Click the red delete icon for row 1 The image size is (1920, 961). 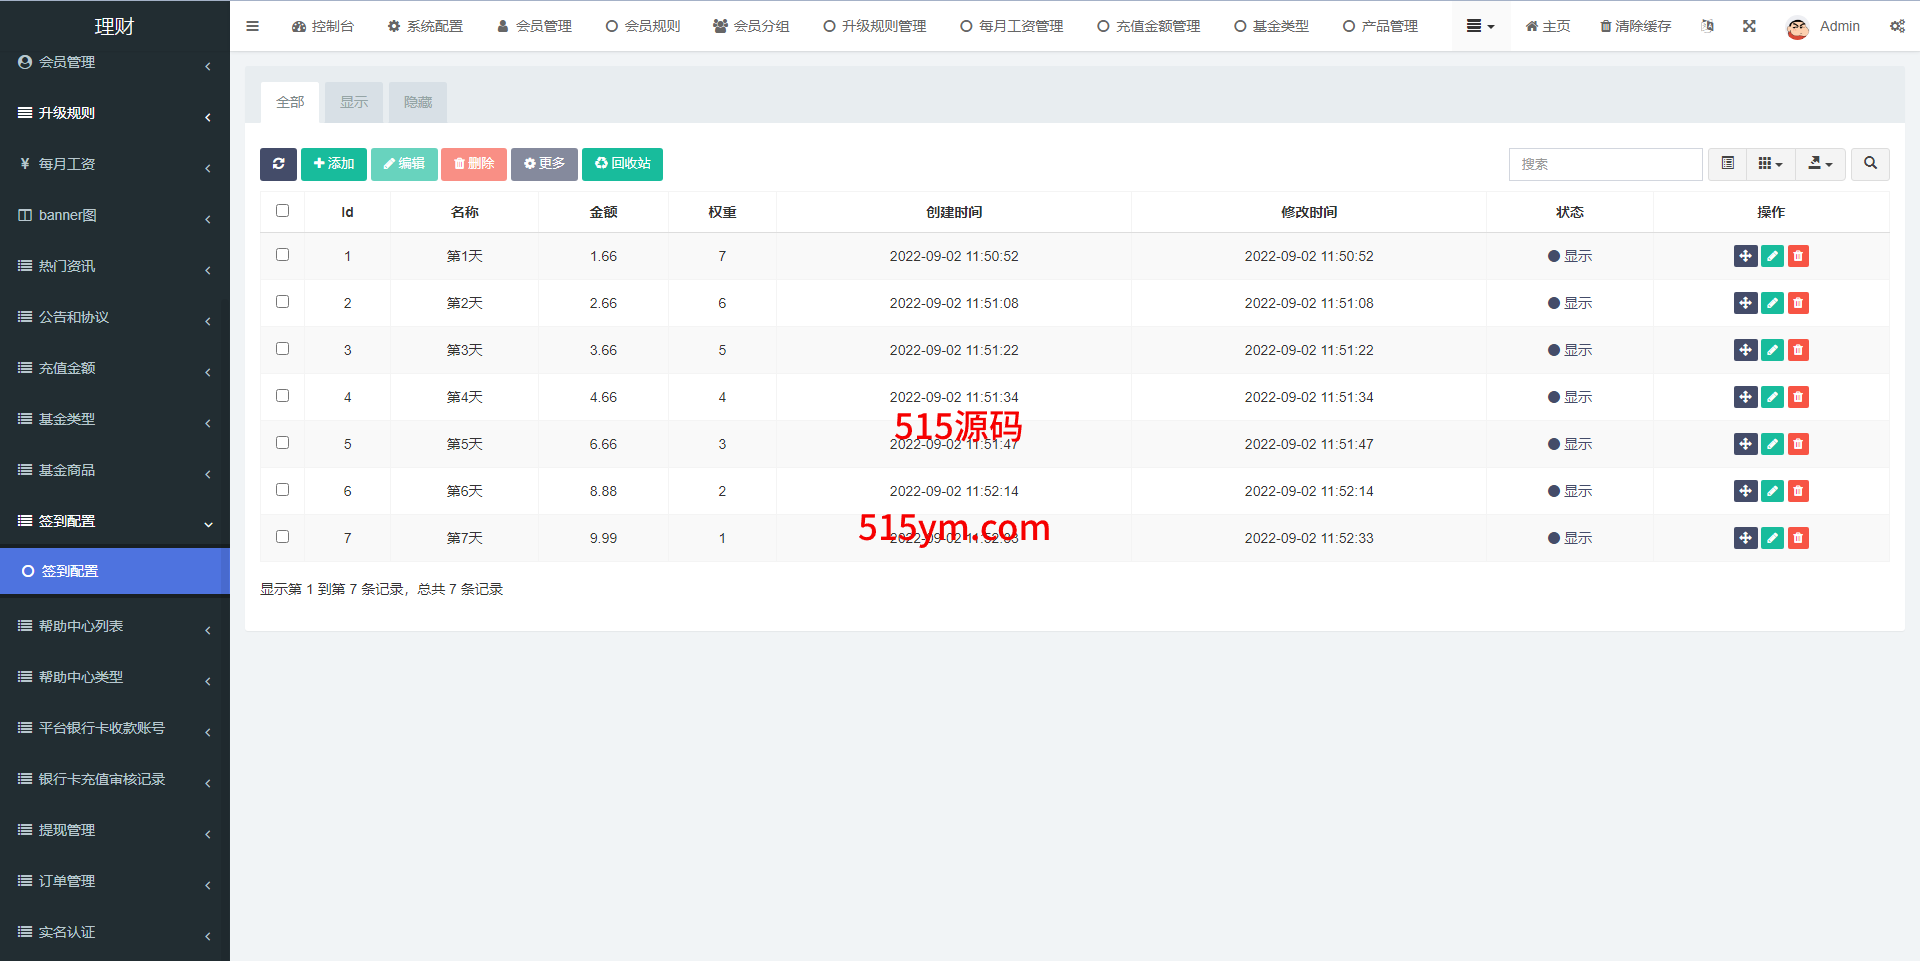click(x=1798, y=256)
